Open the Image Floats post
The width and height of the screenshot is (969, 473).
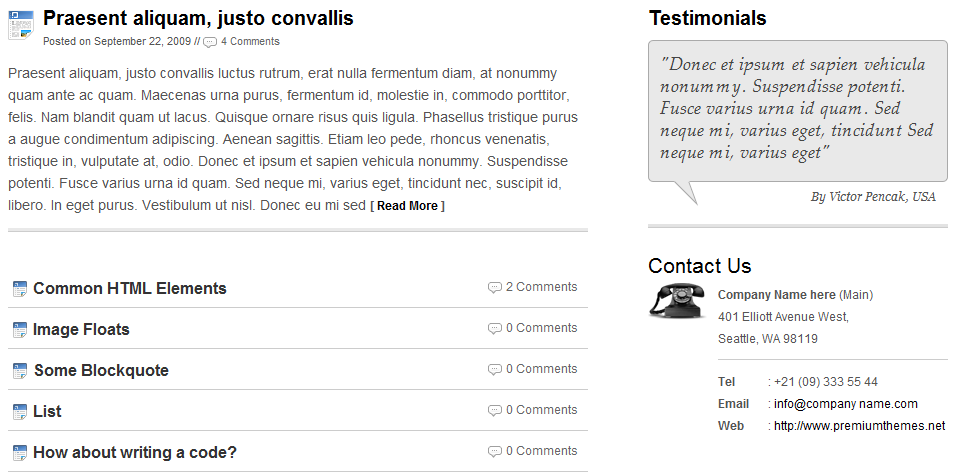pos(82,330)
